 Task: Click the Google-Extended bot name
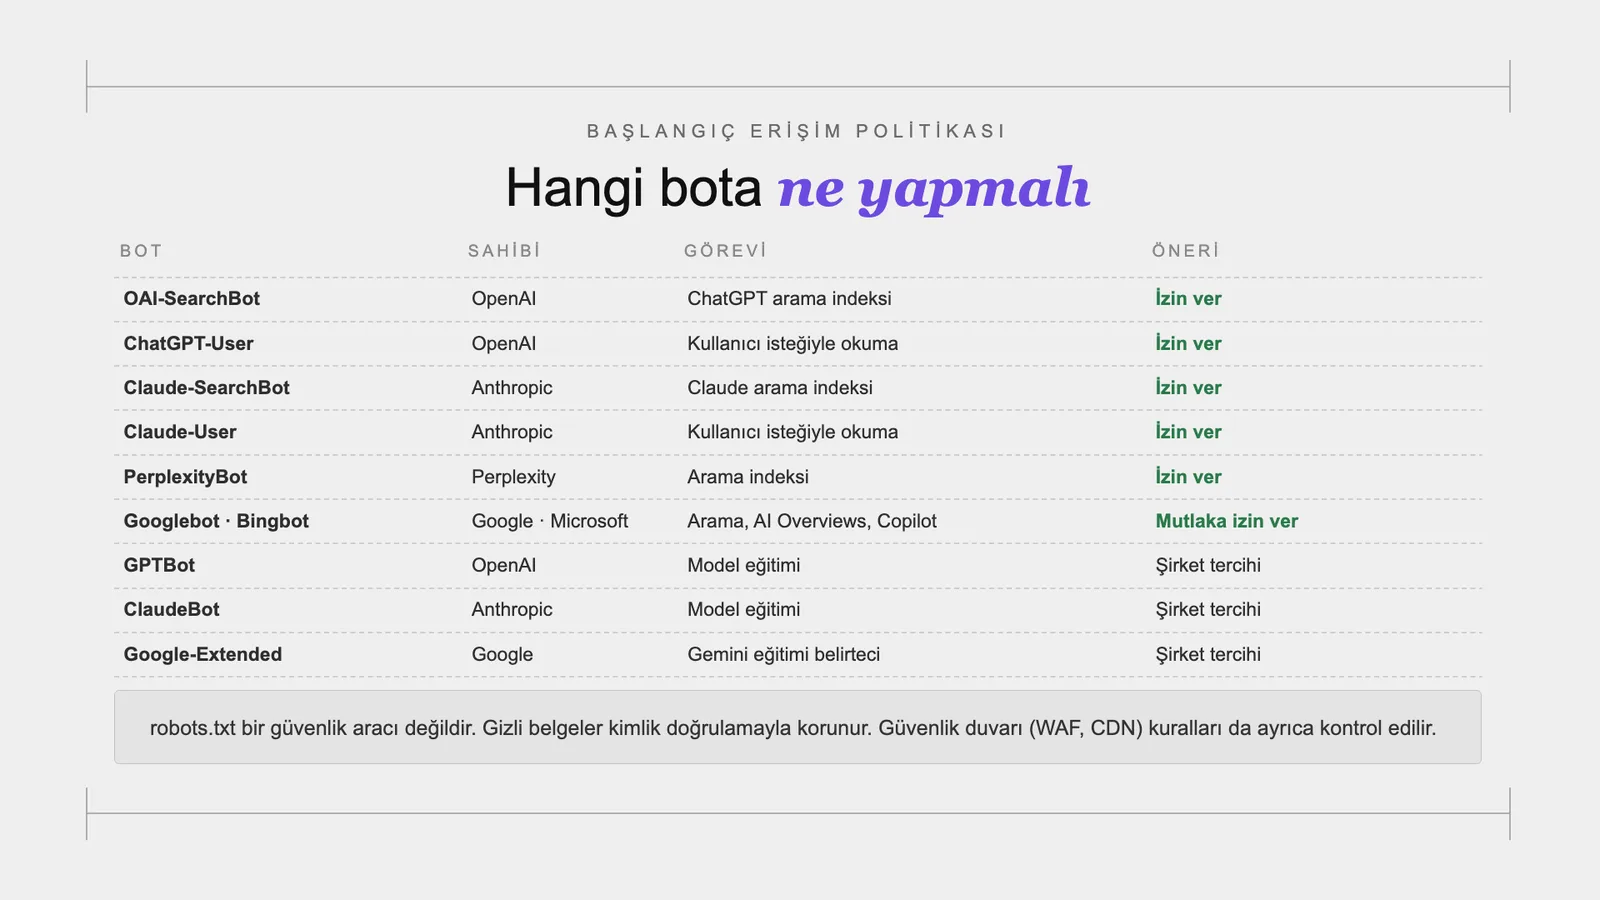(203, 654)
